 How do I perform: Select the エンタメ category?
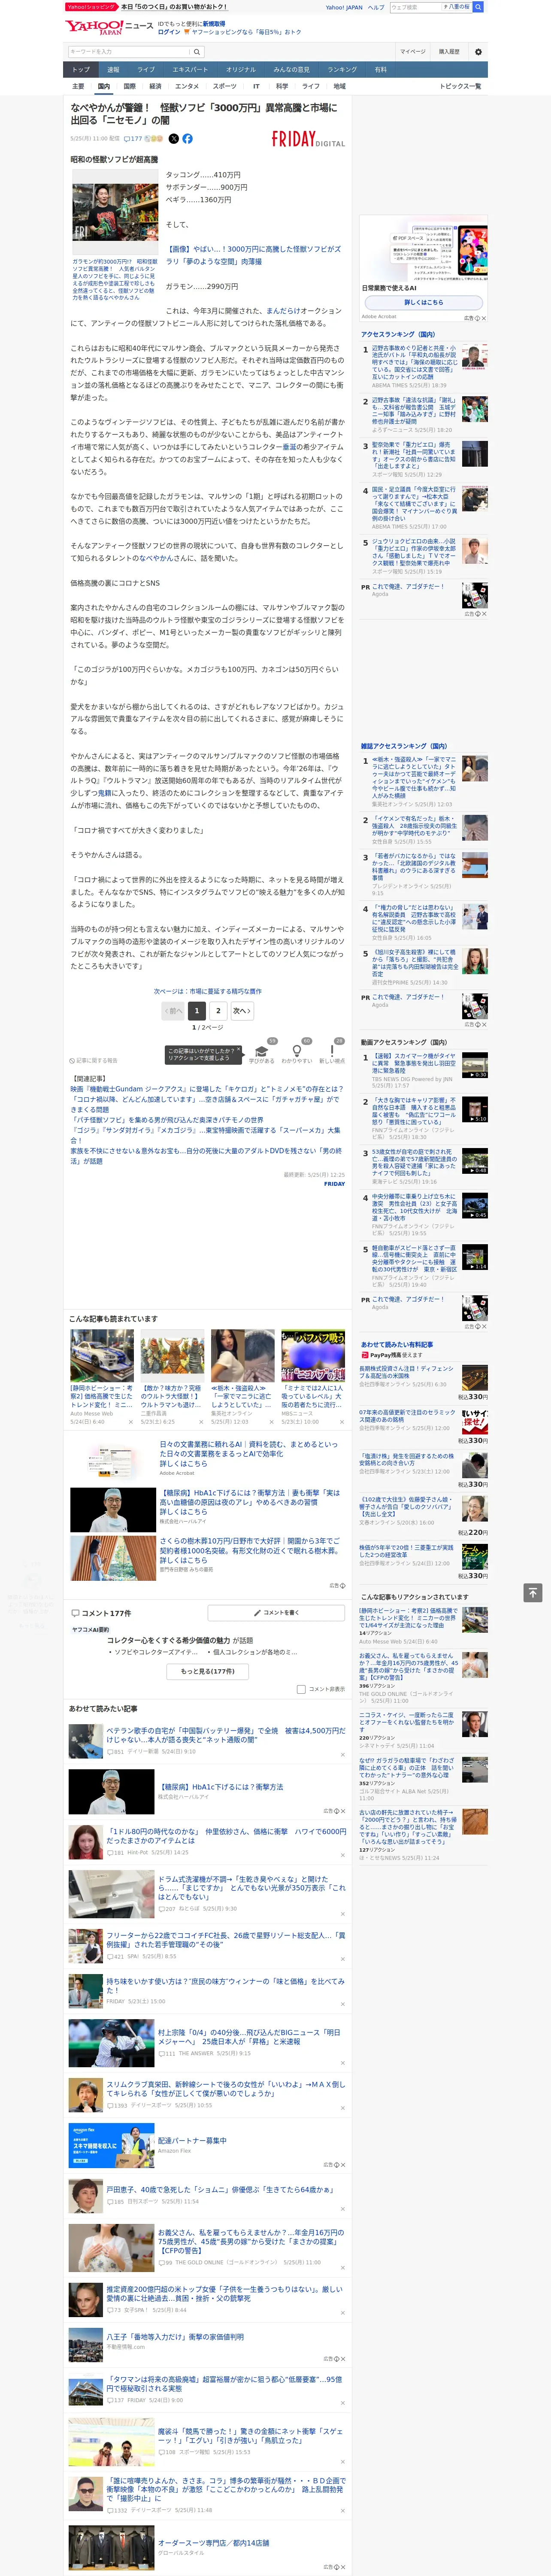[187, 86]
